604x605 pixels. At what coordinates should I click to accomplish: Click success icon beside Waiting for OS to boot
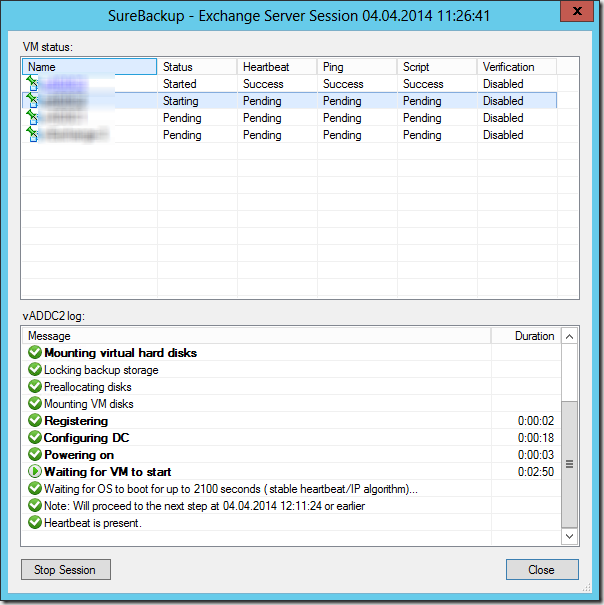click(x=35, y=488)
